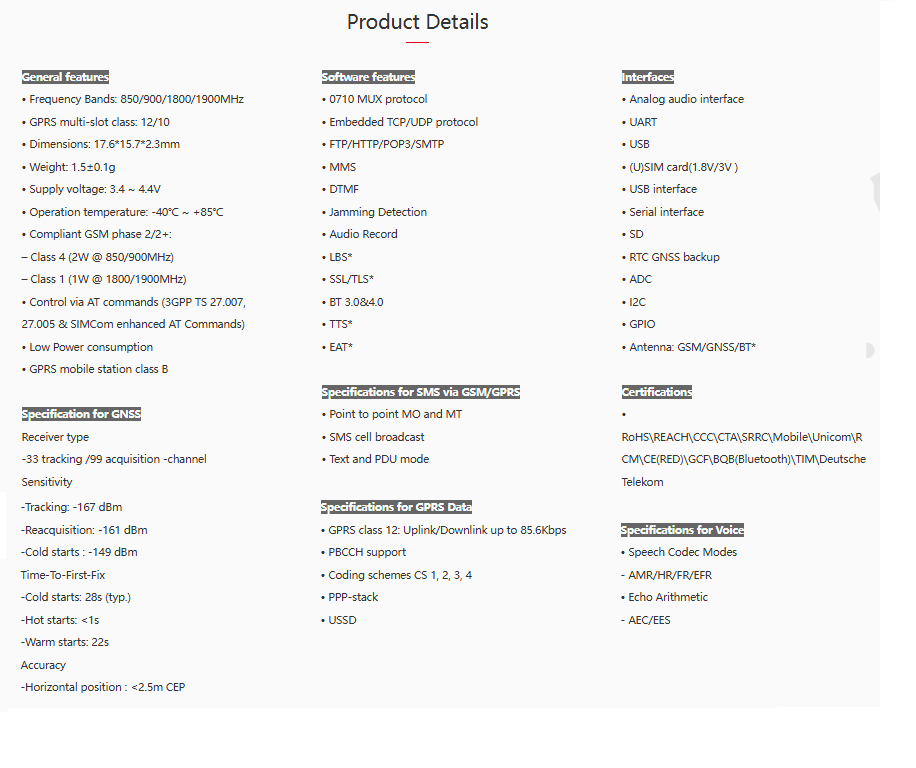Select Specifications for SMS via GSM/GPRS header
The width and height of the screenshot is (916, 768).
pyautogui.click(x=420, y=392)
